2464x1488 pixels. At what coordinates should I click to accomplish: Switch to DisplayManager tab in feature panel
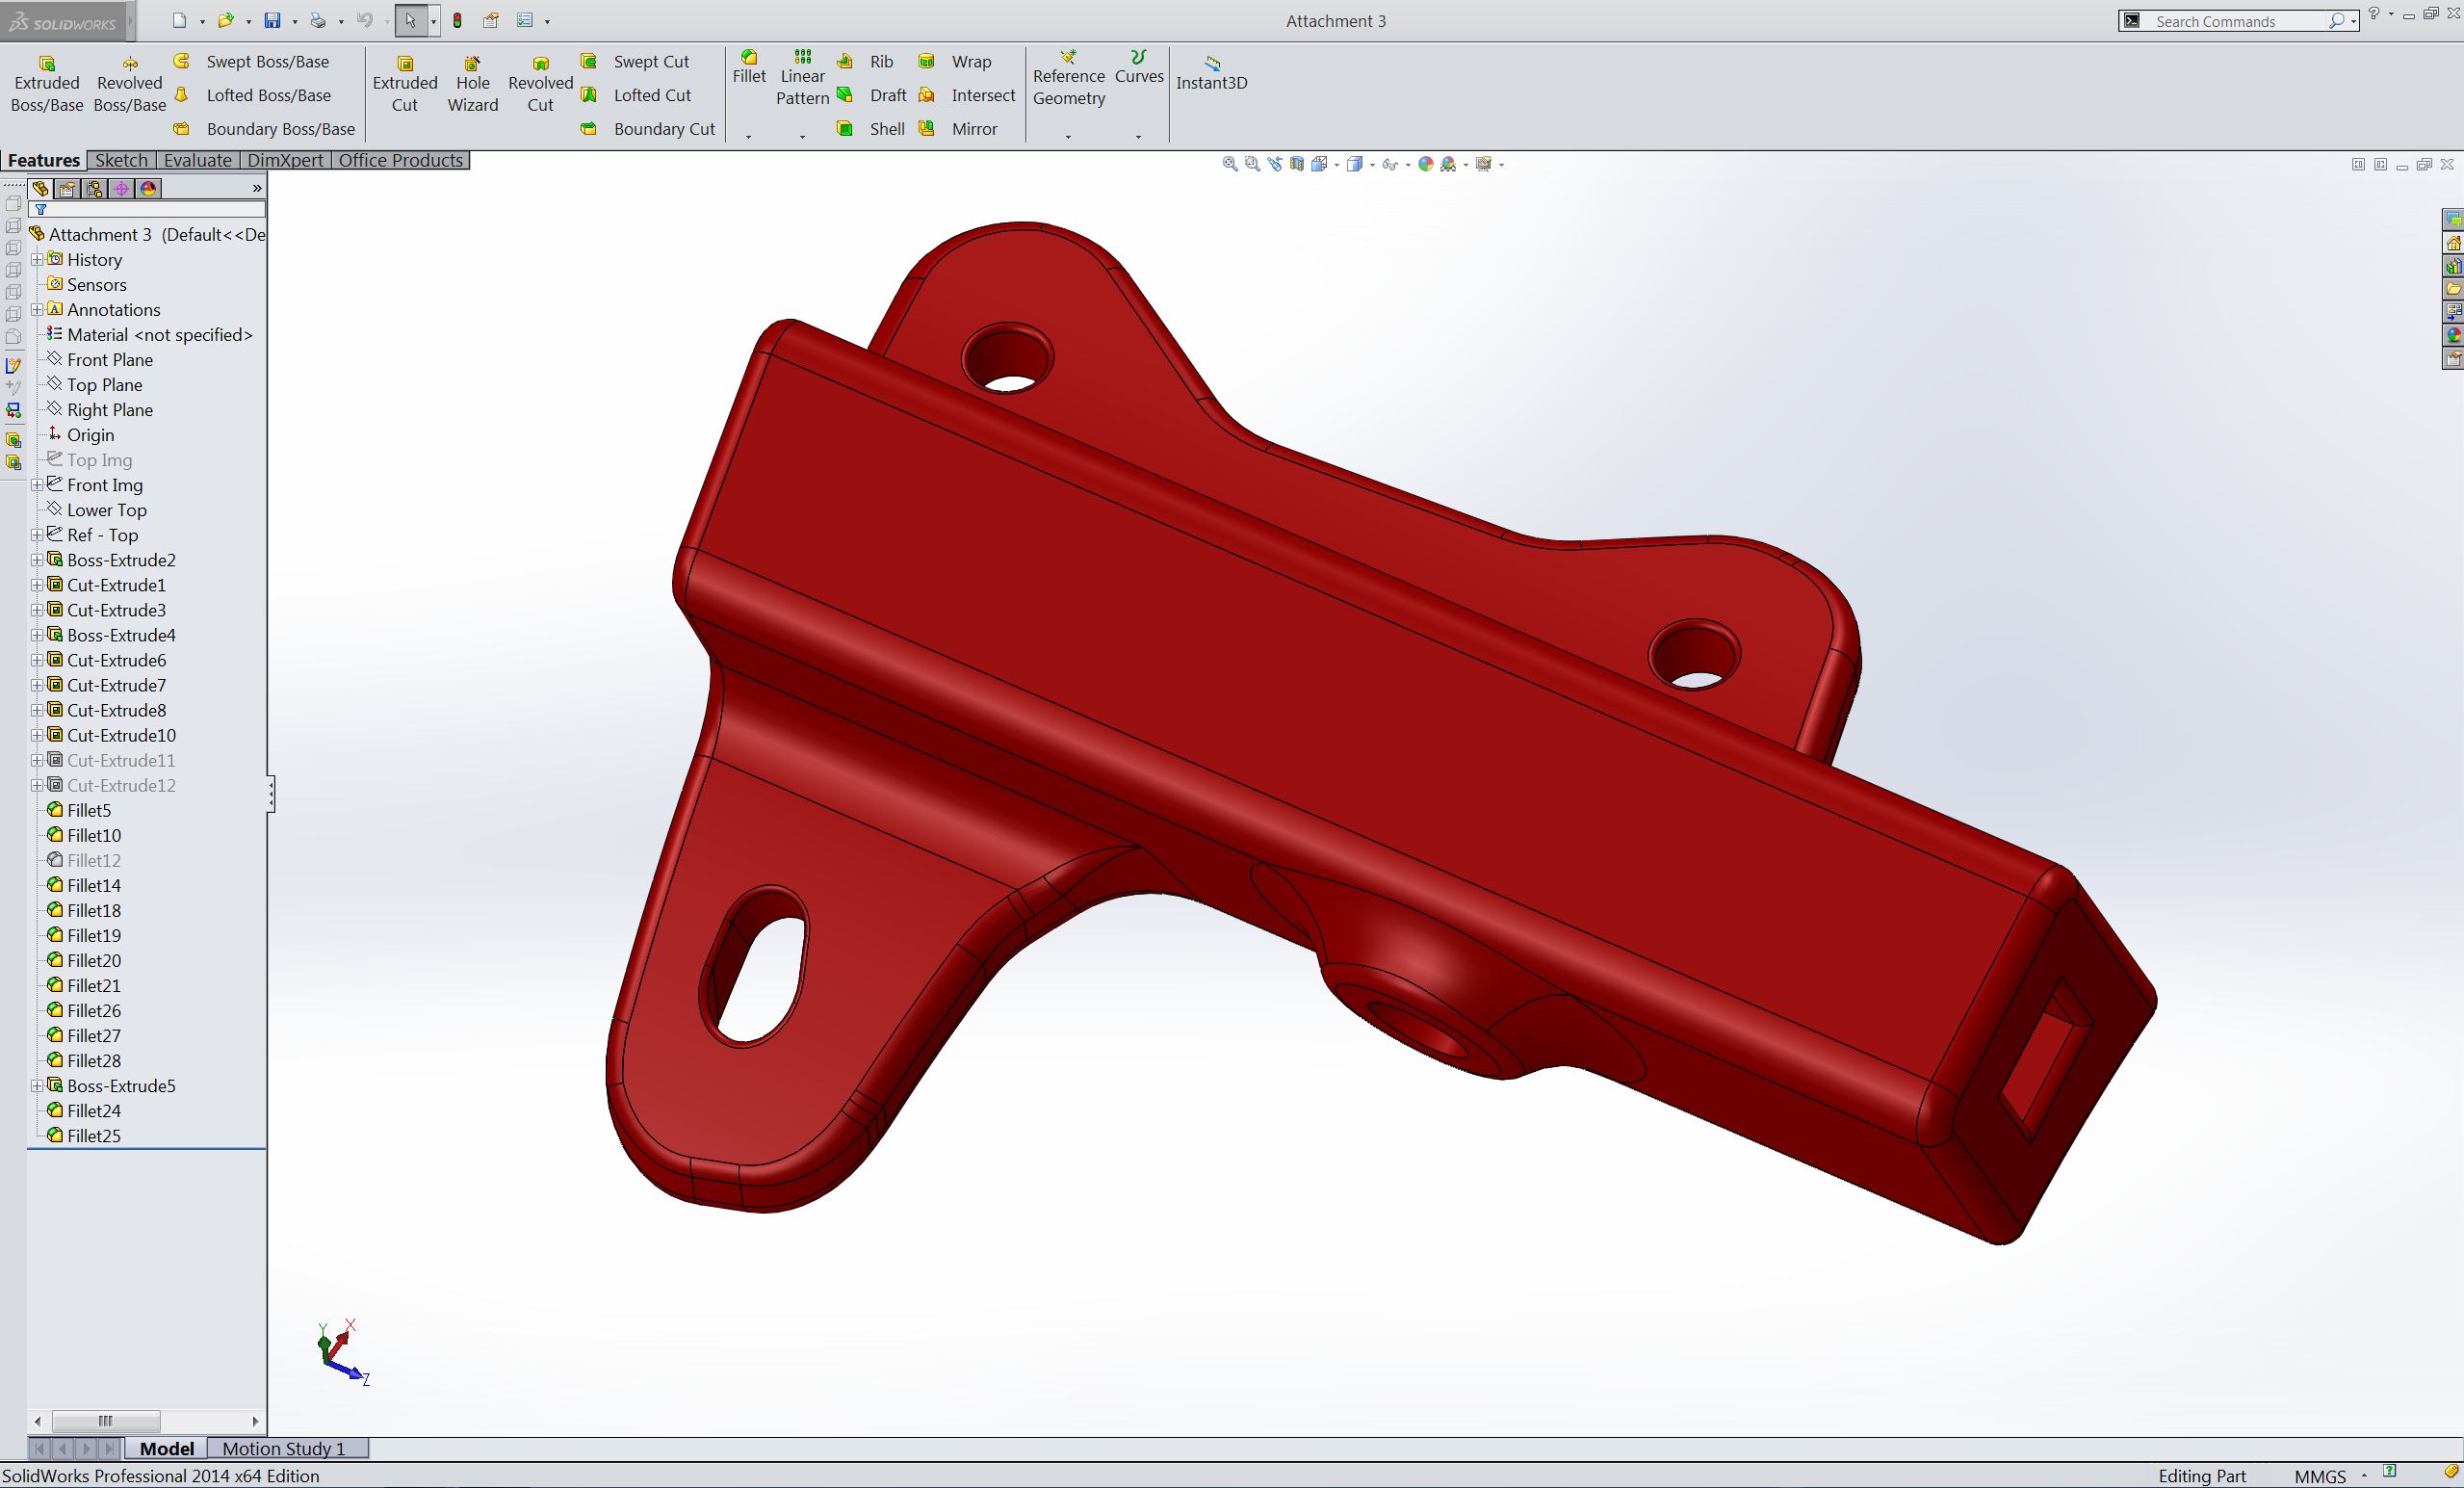tap(149, 188)
